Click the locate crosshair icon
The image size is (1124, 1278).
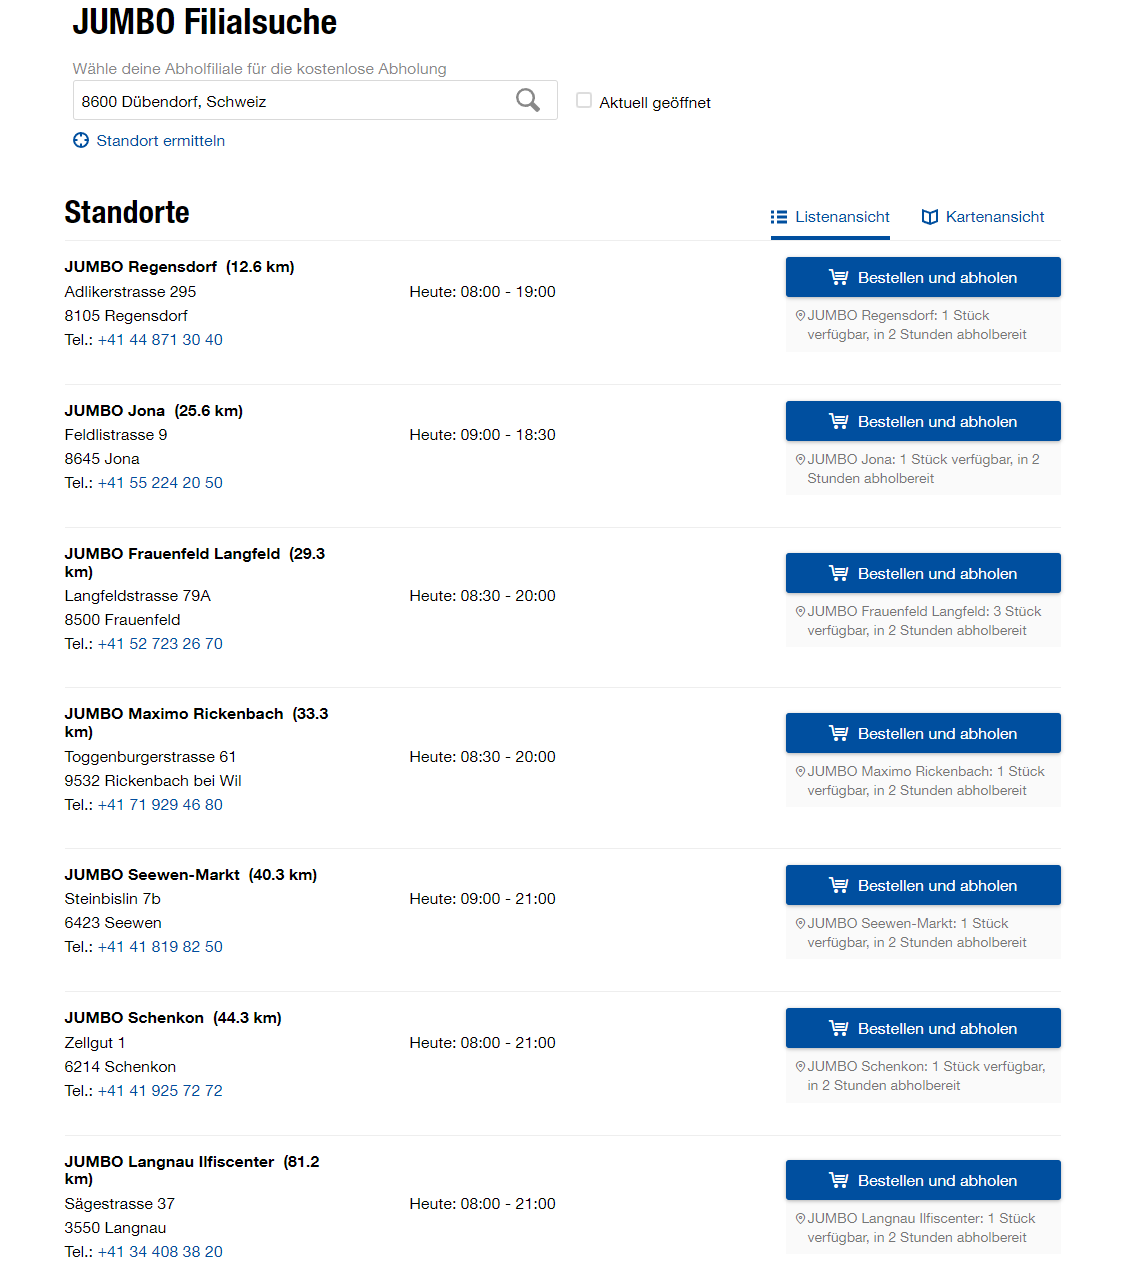pos(81,141)
